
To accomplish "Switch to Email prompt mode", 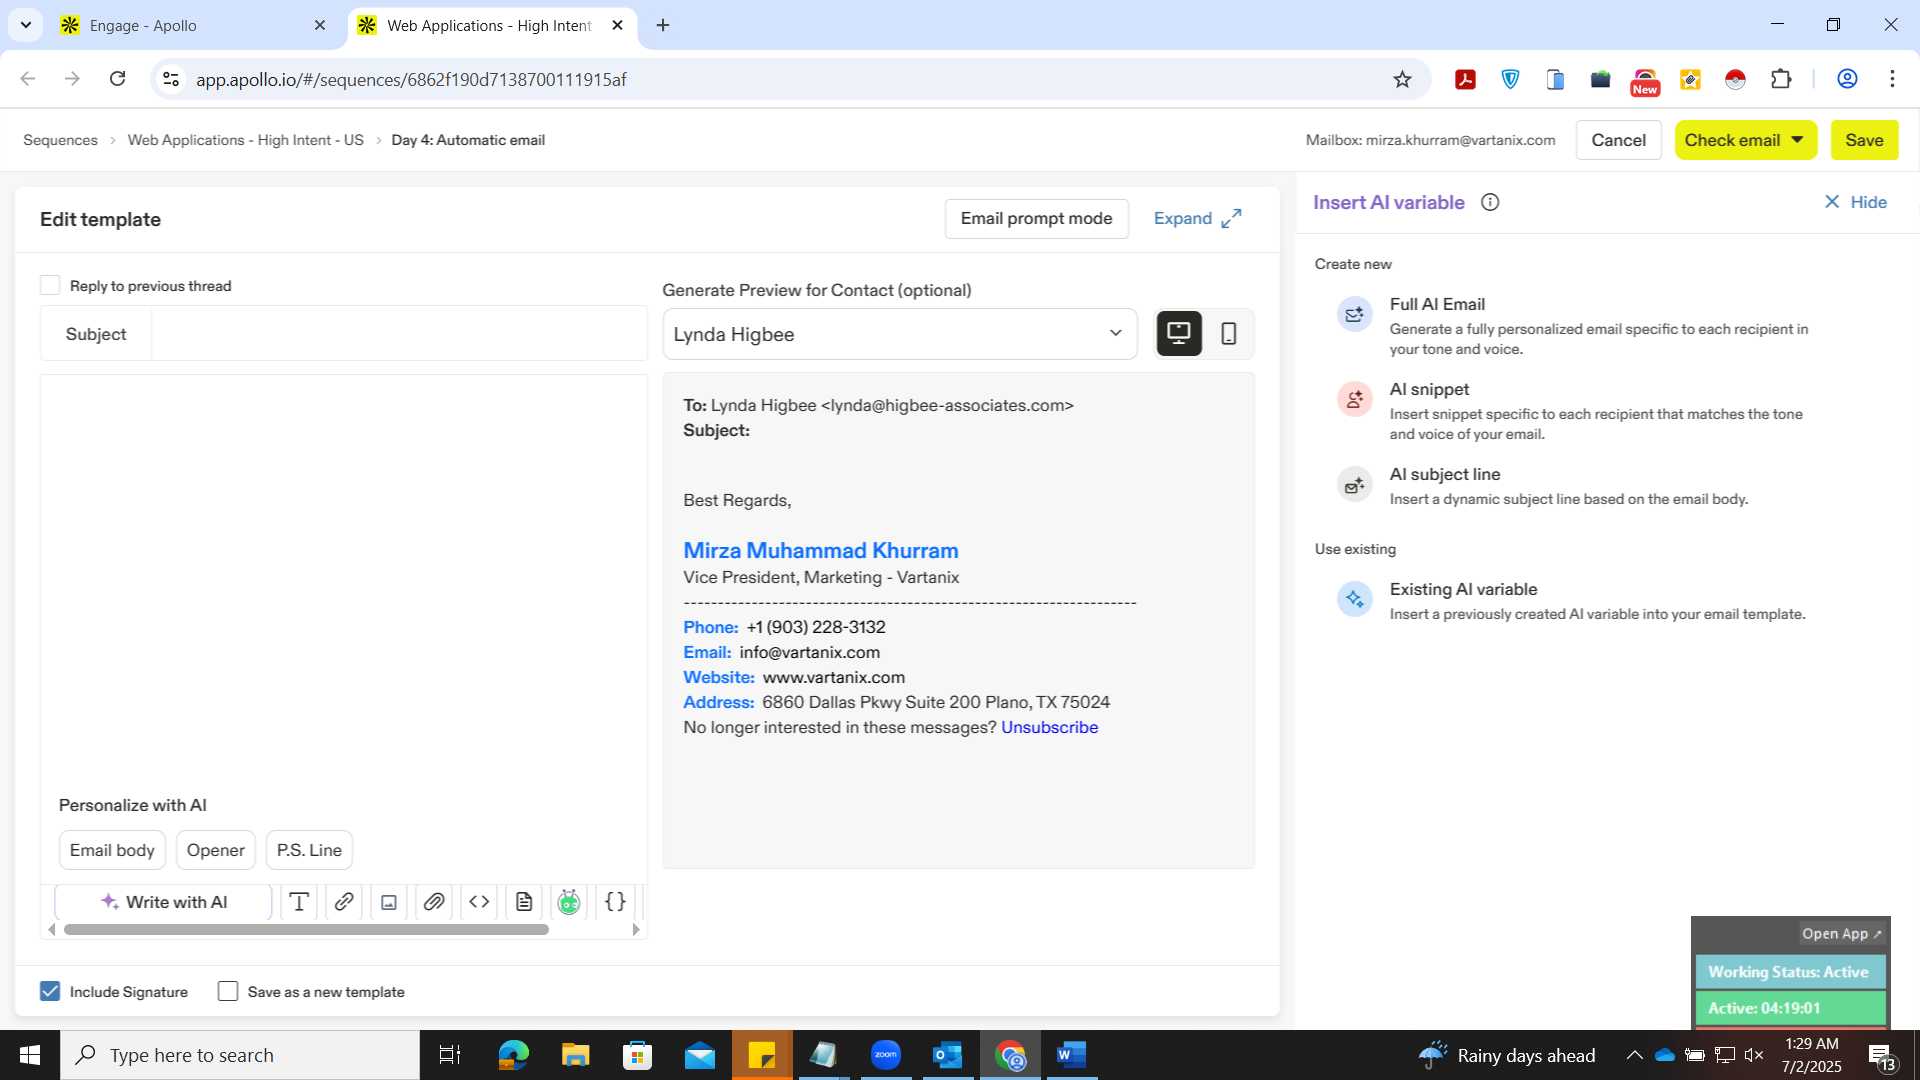I will [x=1036, y=219].
